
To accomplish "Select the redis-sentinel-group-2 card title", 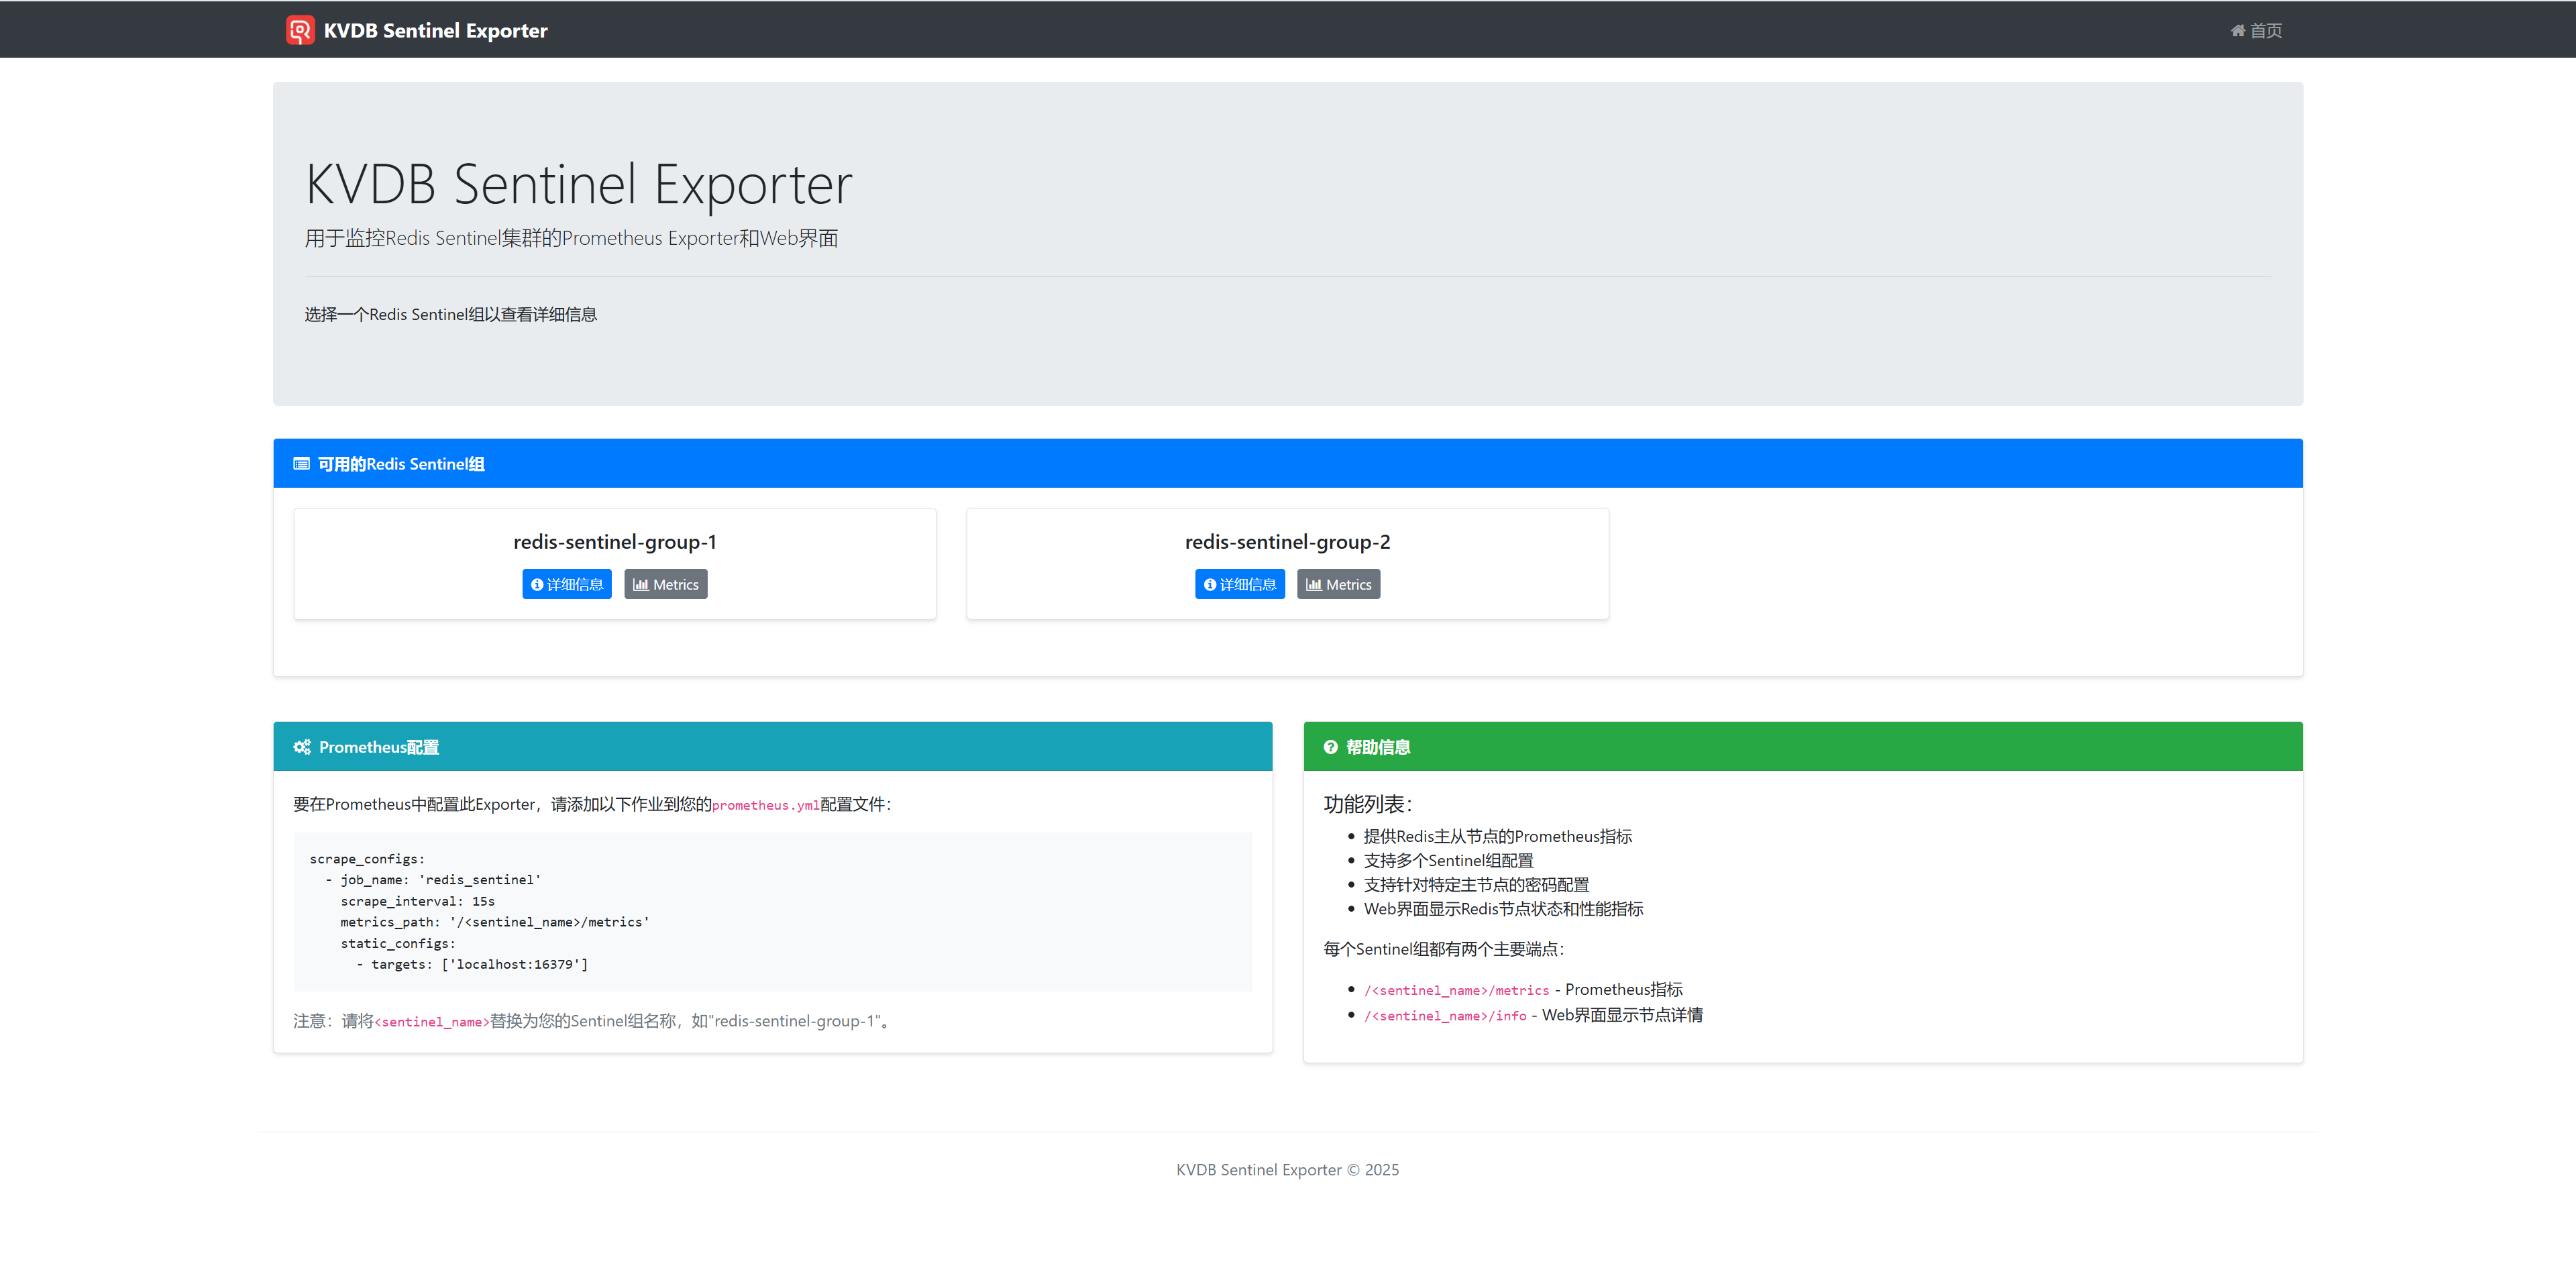I will click(1287, 542).
